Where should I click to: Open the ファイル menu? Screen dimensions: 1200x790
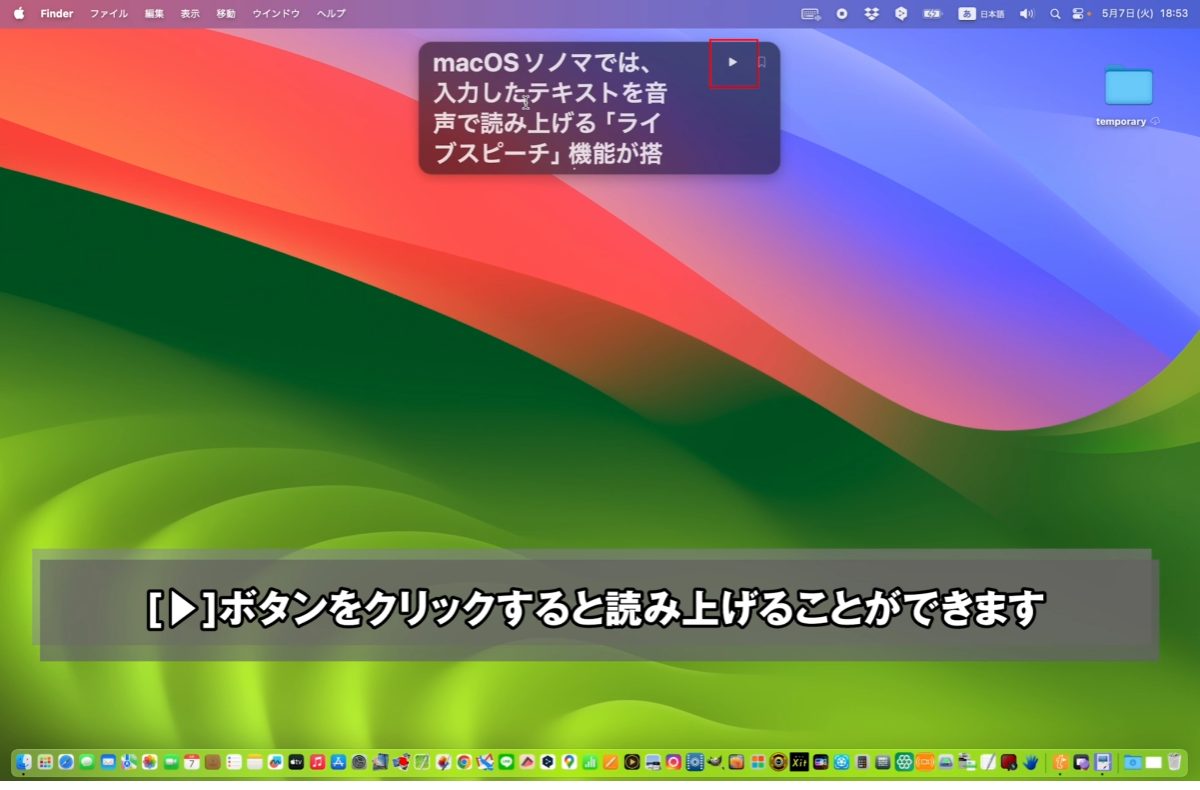[109, 14]
